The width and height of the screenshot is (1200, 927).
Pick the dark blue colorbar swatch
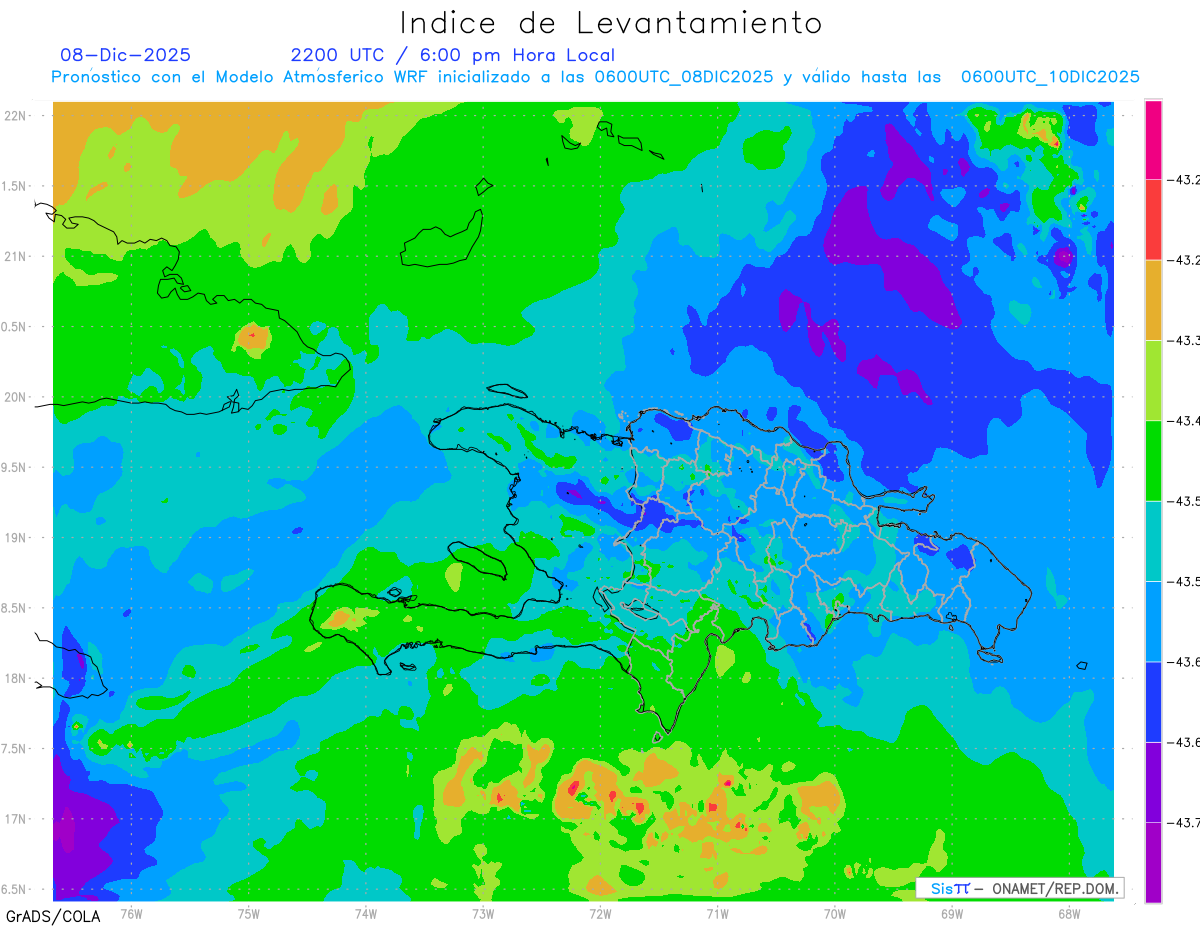[1153, 701]
